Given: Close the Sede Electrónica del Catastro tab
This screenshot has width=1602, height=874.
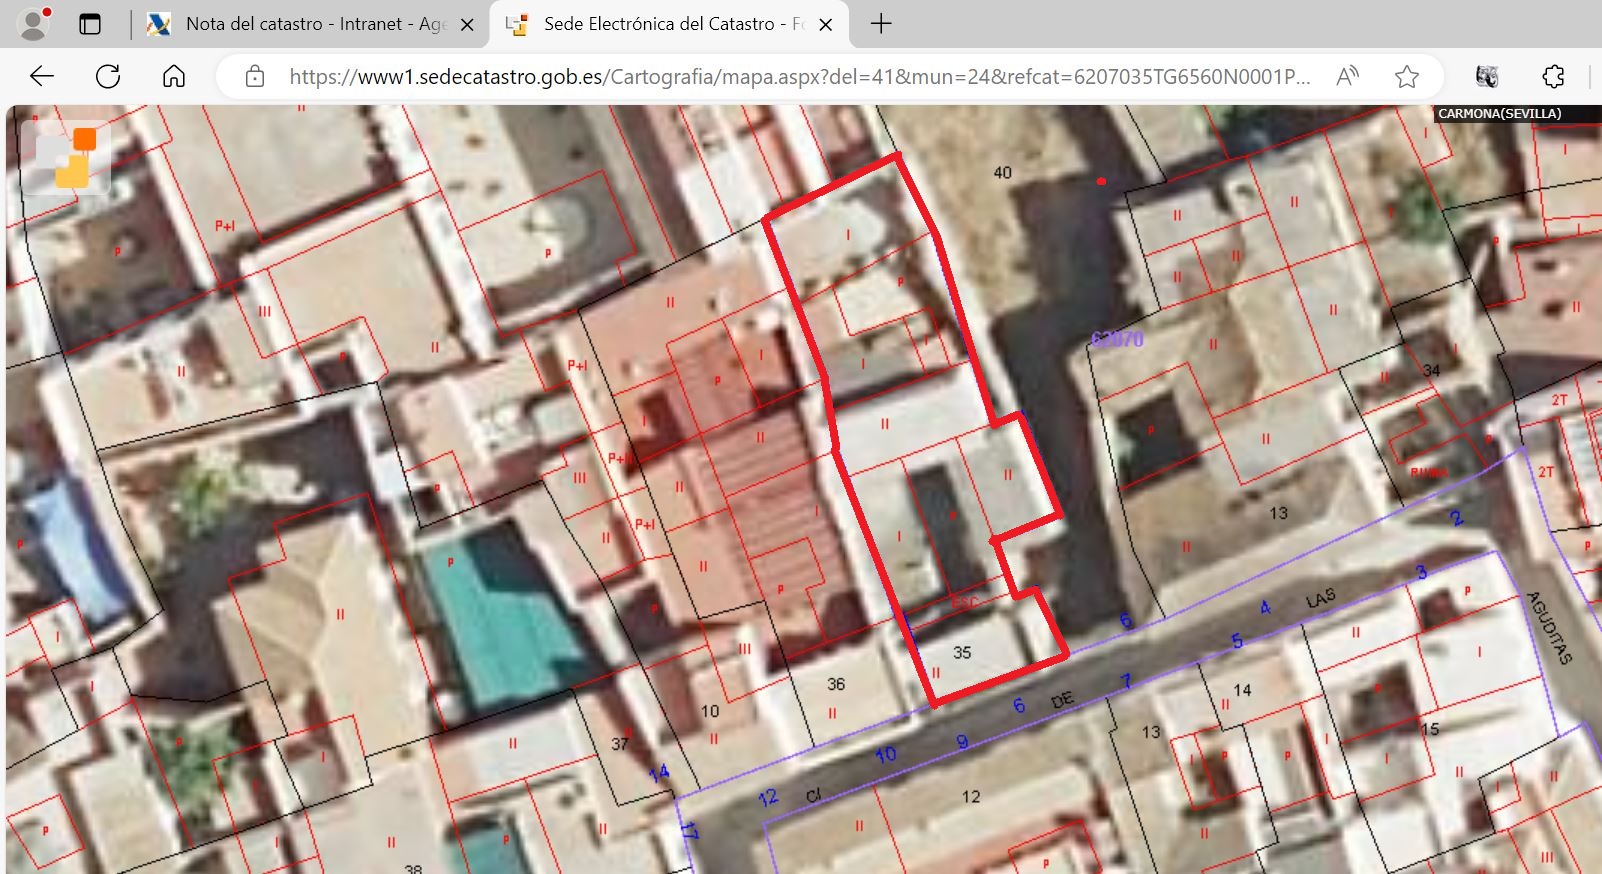Looking at the screenshot, I should tap(826, 25).
